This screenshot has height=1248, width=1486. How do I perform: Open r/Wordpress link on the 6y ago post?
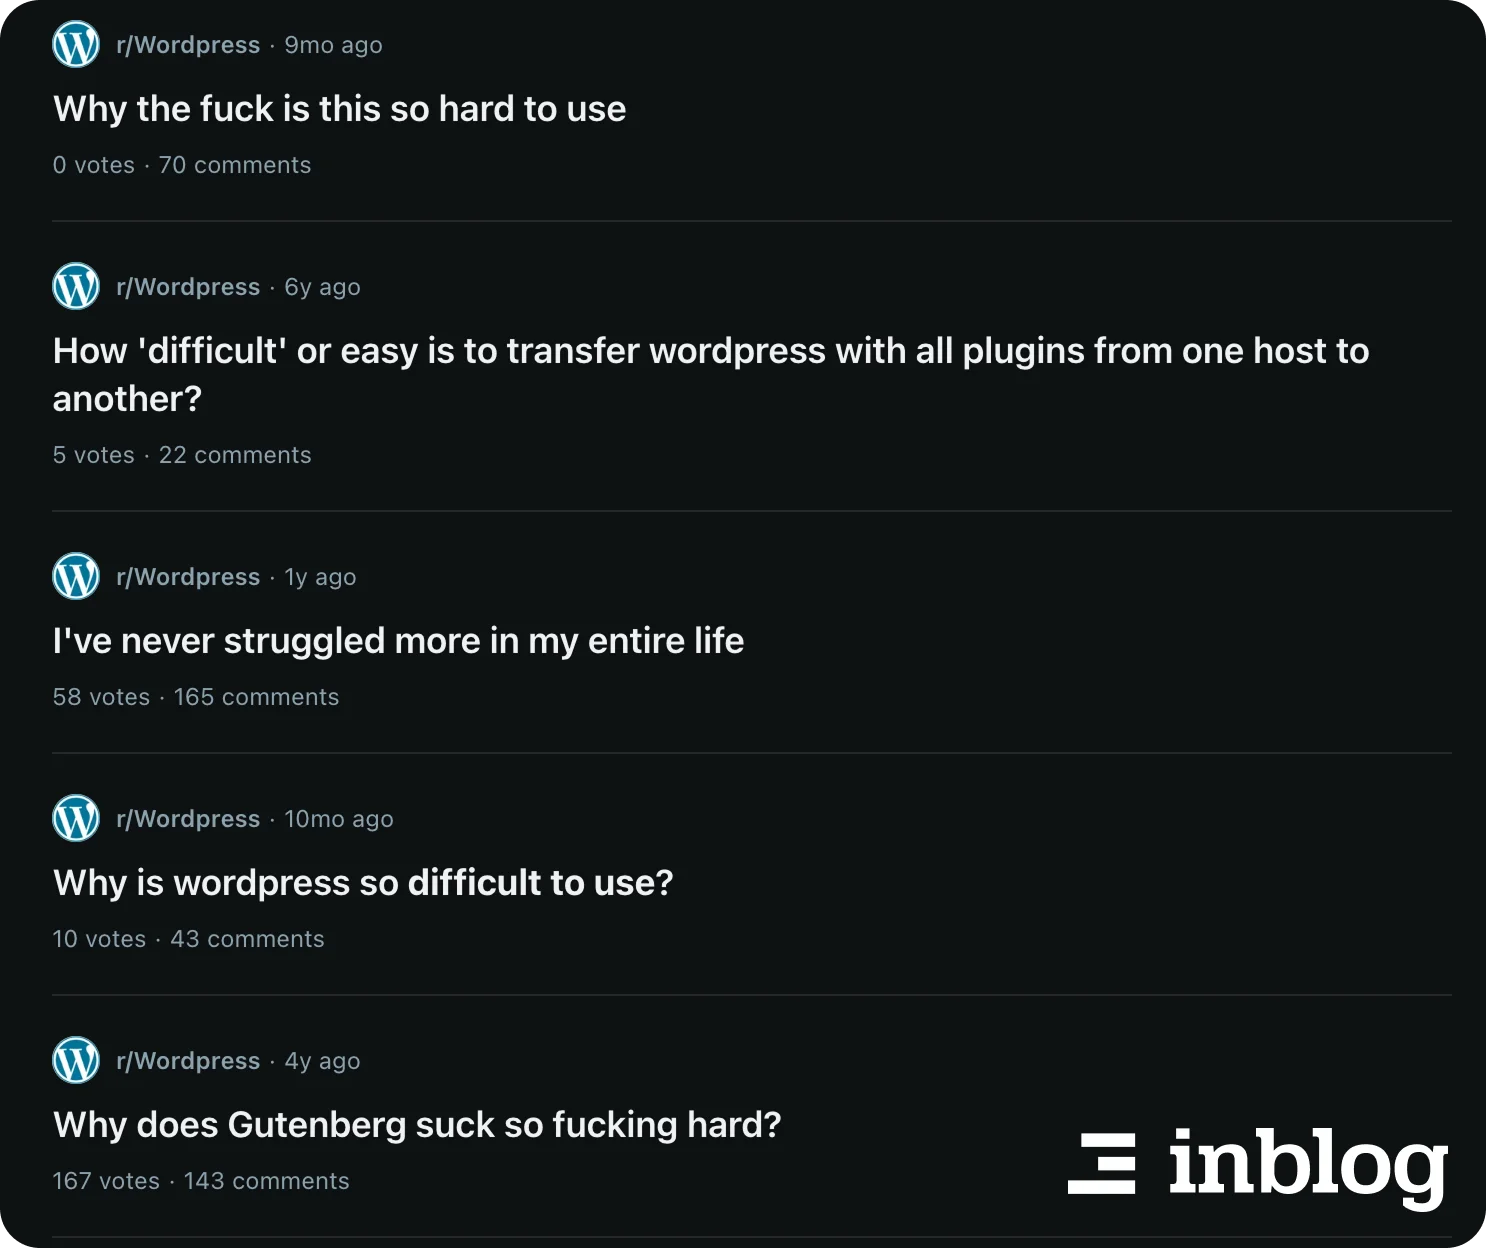188,287
